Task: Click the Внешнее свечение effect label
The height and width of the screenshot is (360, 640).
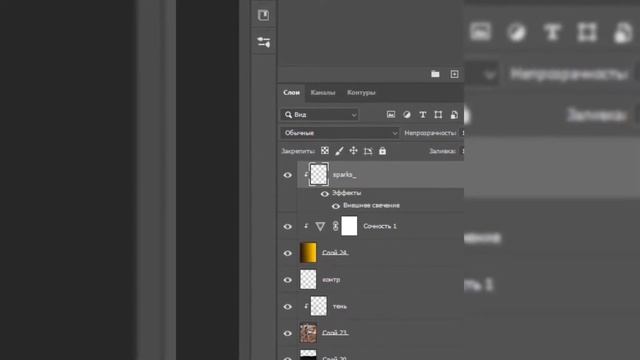Action: pyautogui.click(x=371, y=205)
